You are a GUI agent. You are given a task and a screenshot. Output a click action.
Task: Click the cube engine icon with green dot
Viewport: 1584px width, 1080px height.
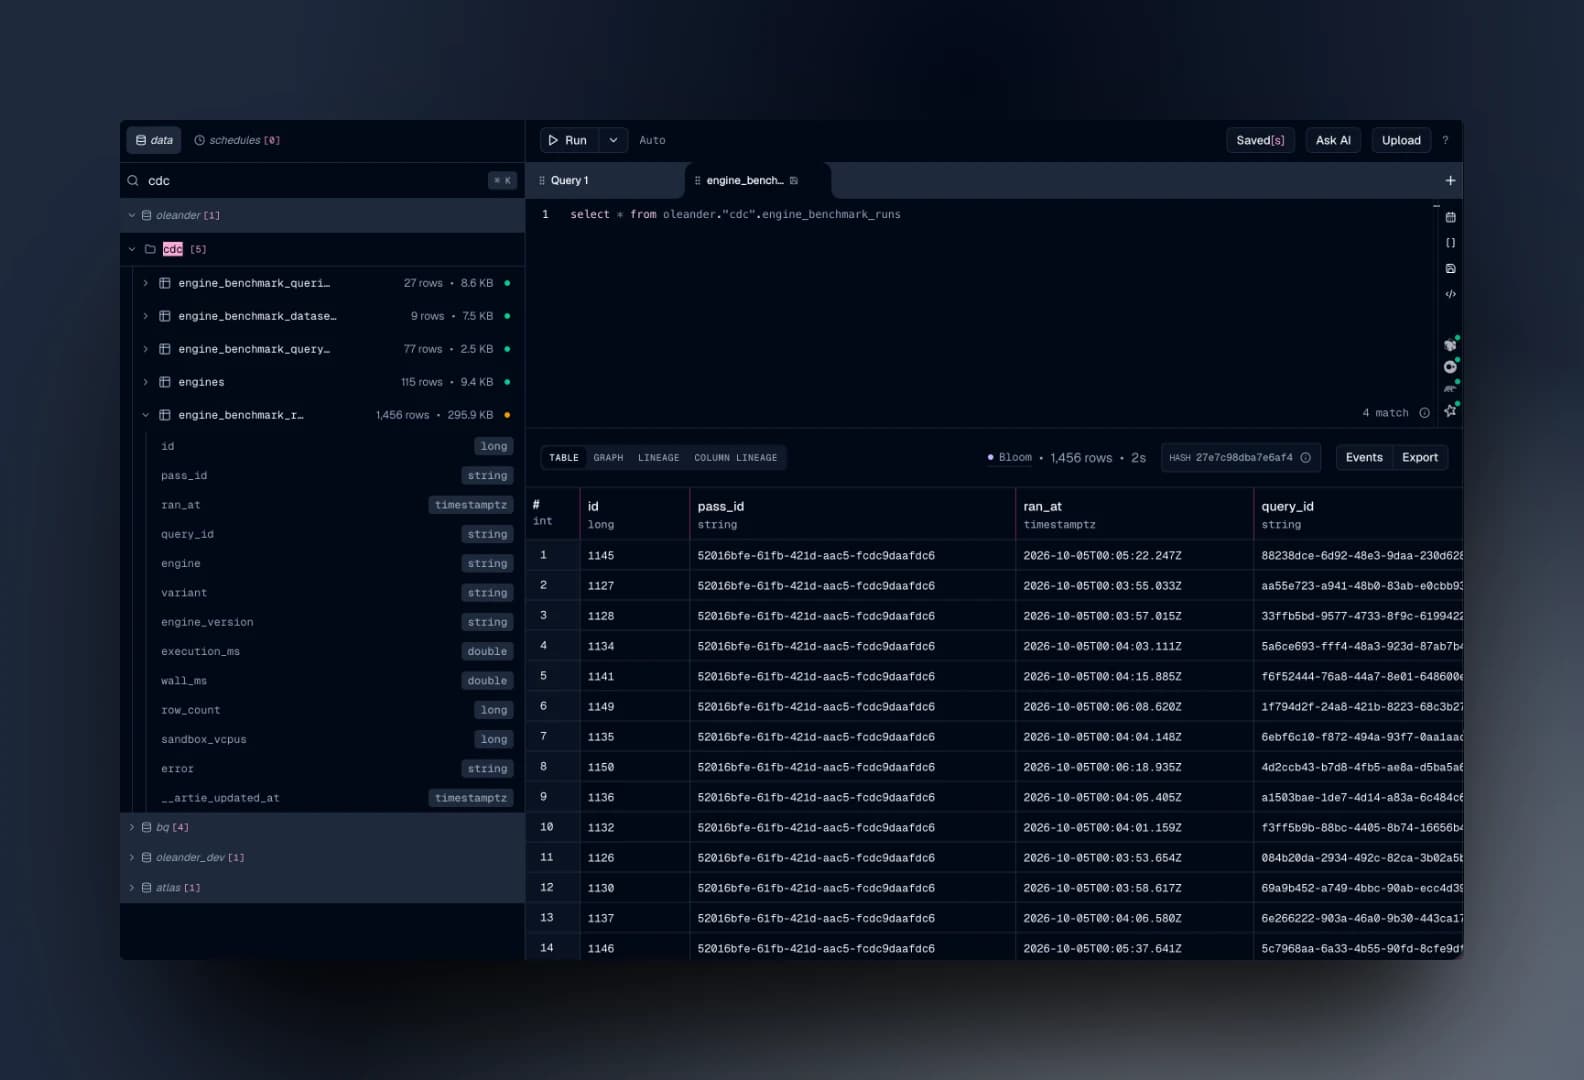[1450, 345]
